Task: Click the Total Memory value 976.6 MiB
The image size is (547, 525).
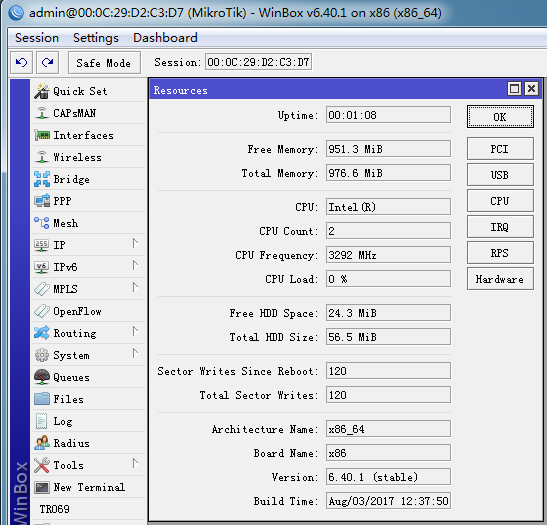Action: point(388,173)
